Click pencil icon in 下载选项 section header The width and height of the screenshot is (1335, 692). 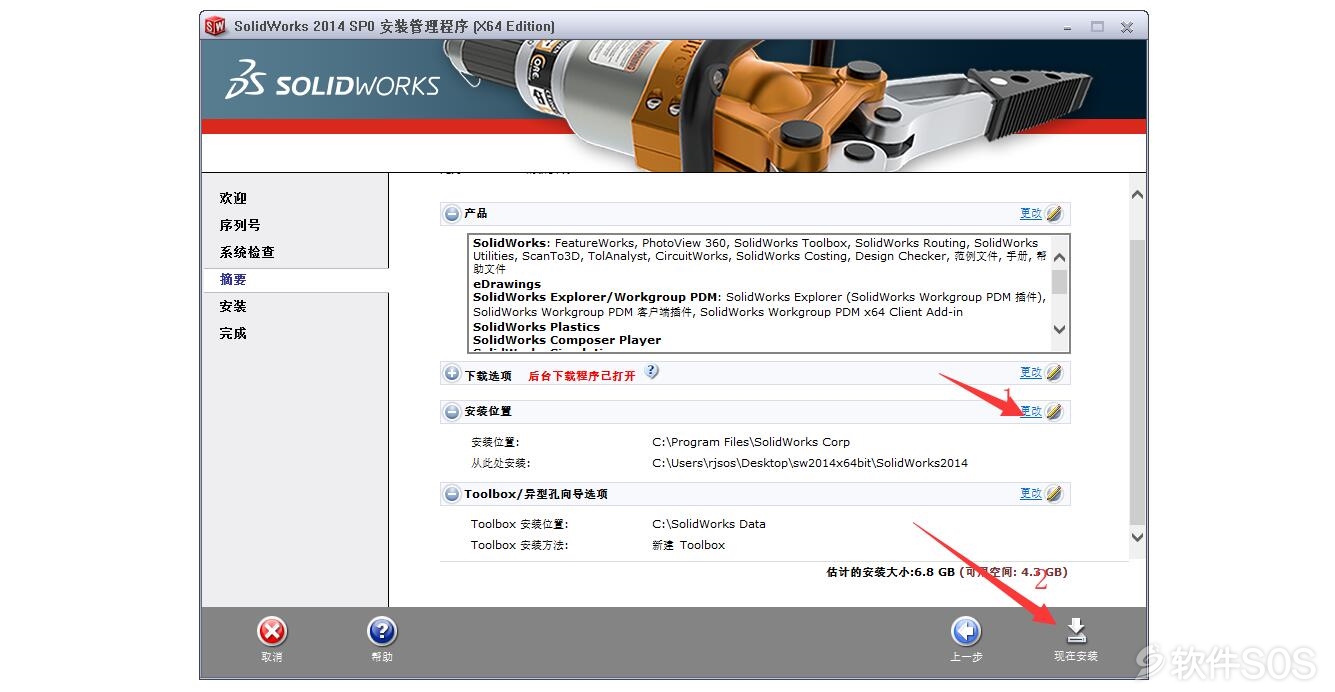point(1054,373)
